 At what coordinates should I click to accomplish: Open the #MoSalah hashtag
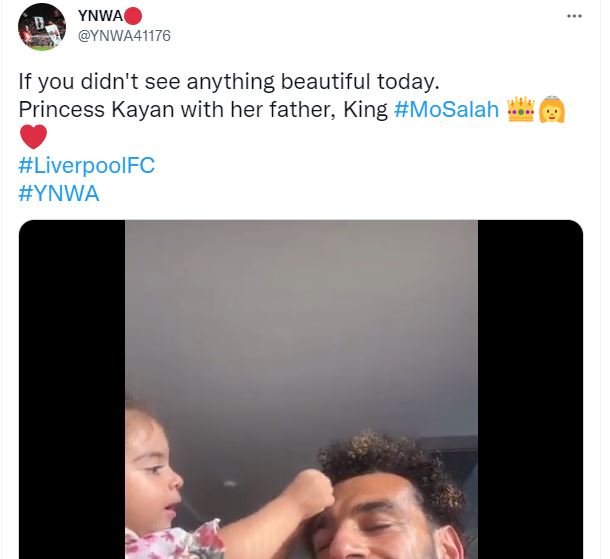(x=446, y=110)
